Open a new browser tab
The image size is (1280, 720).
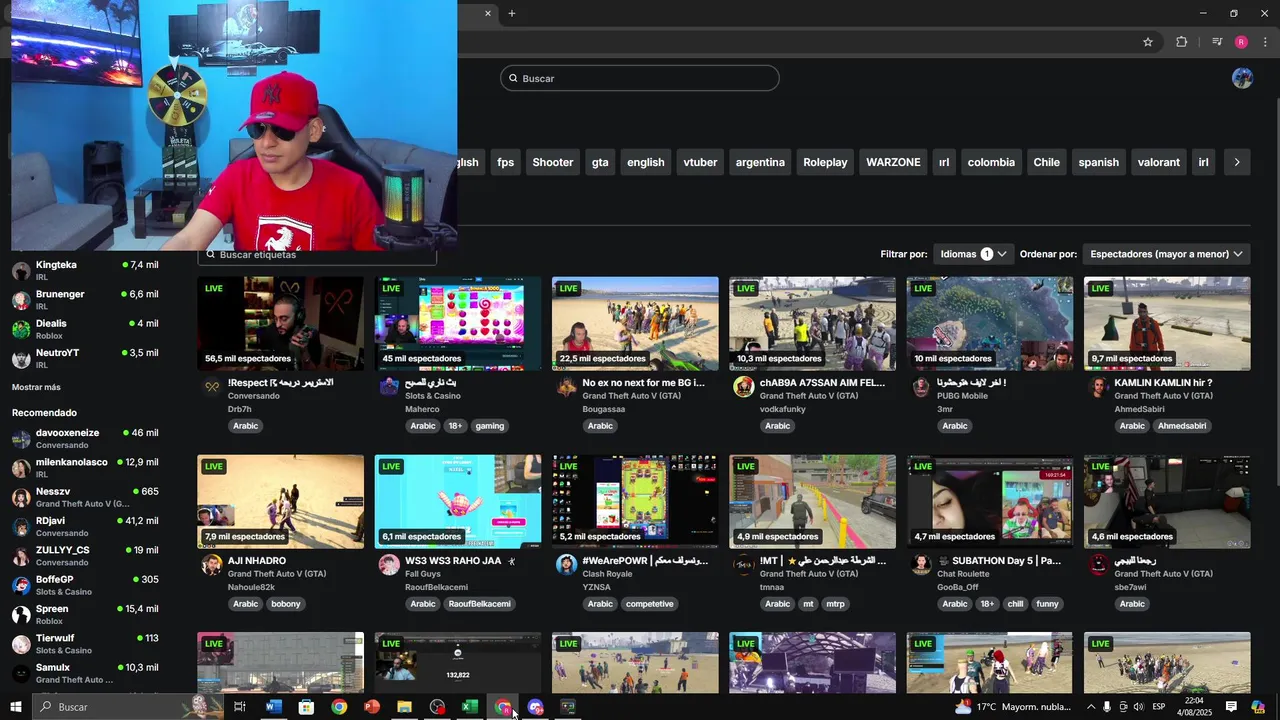512,13
